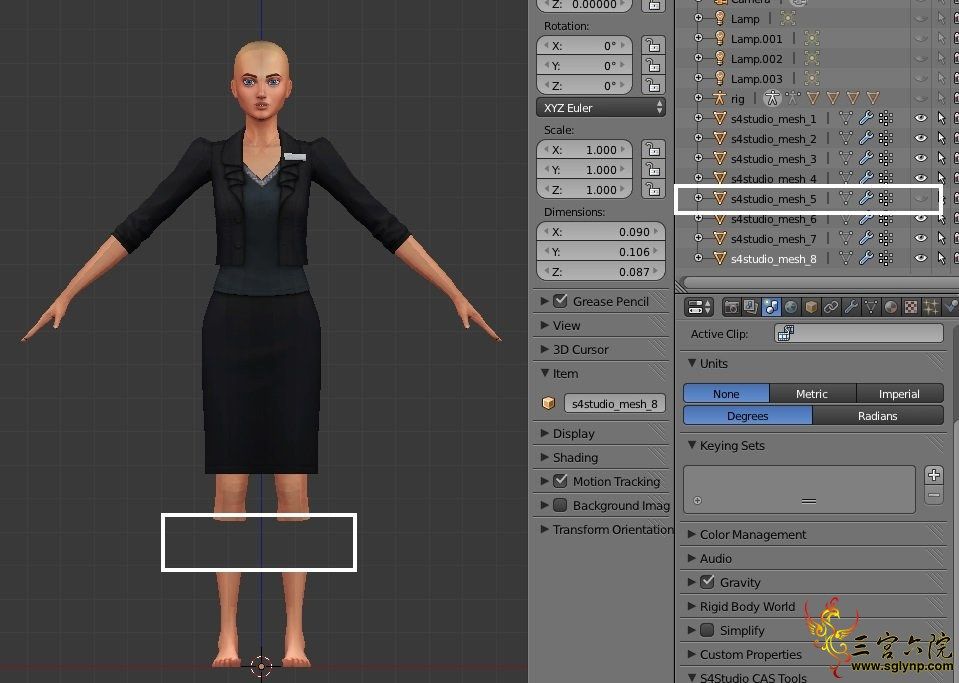Click the lock icon for Rotation X
Image resolution: width=959 pixels, height=683 pixels.
coord(653,45)
